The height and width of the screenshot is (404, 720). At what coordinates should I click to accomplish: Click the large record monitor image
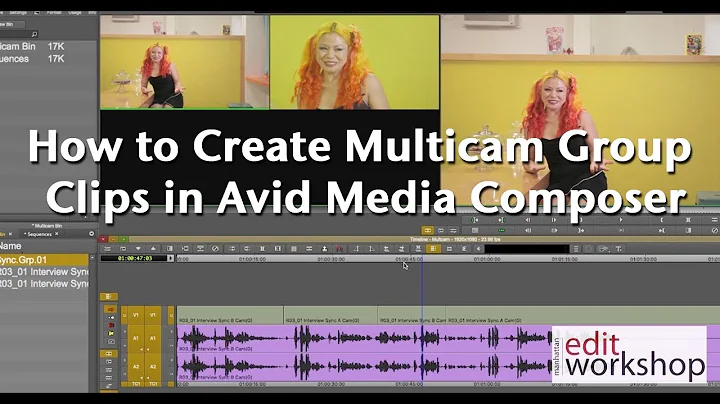(580, 110)
